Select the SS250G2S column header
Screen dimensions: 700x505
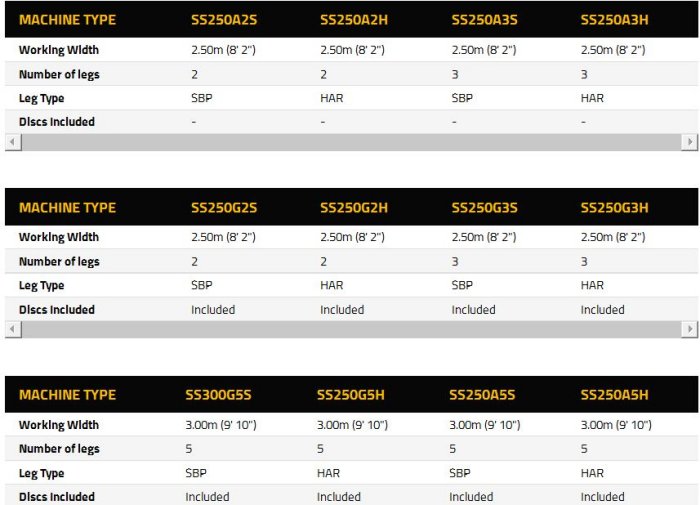point(224,208)
